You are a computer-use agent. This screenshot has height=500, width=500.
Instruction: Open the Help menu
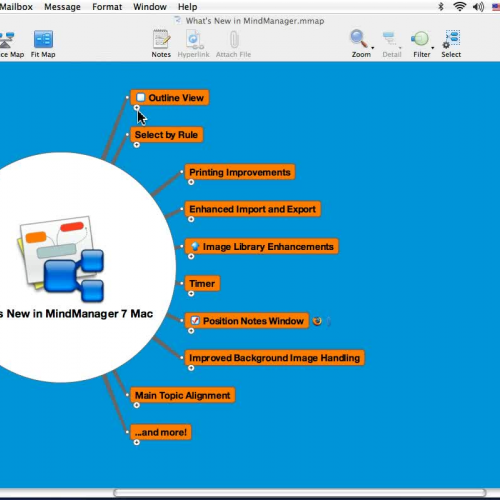tap(187, 7)
